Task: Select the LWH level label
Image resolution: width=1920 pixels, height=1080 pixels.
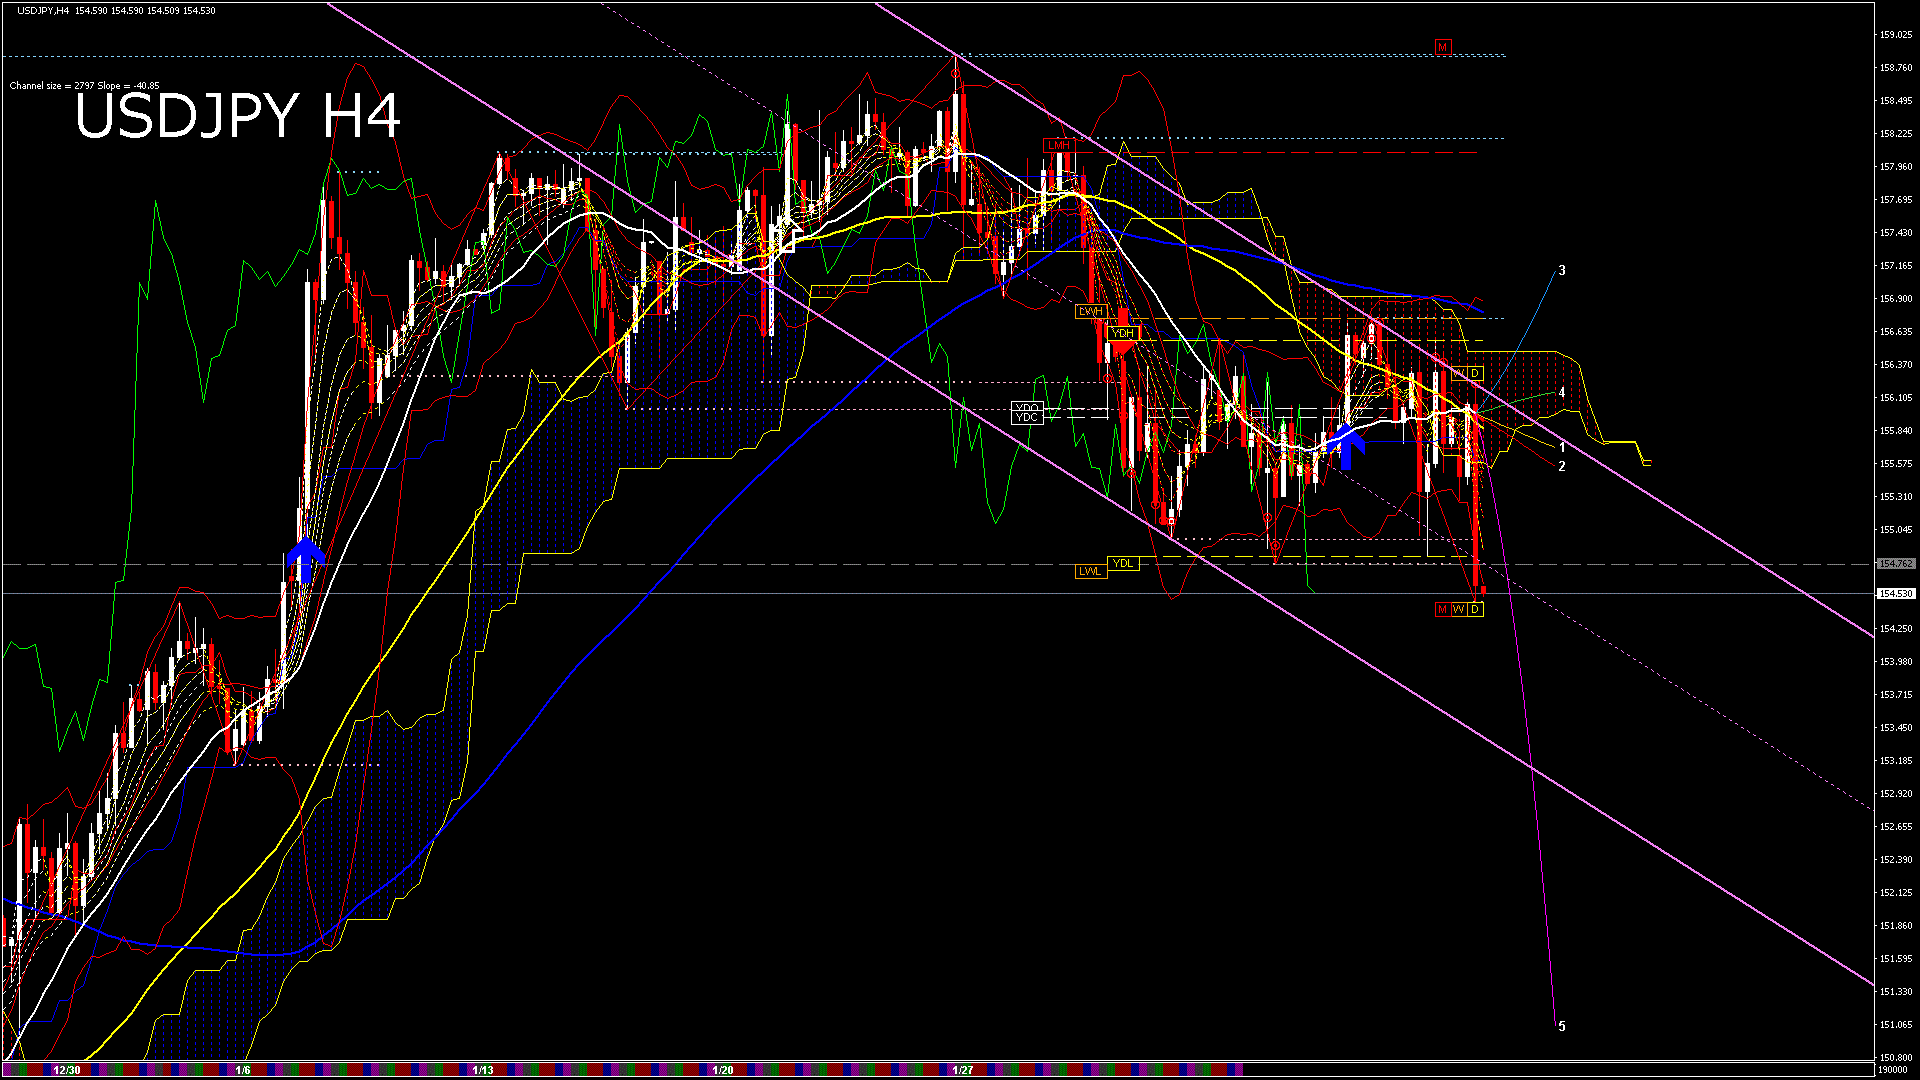Action: 1091,312
